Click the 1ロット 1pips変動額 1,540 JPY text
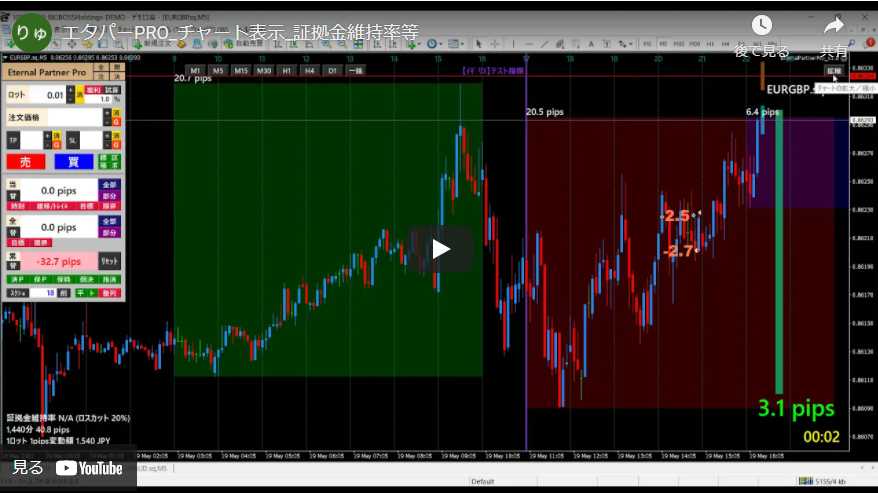Screen dimensions: 878x493 [58, 441]
